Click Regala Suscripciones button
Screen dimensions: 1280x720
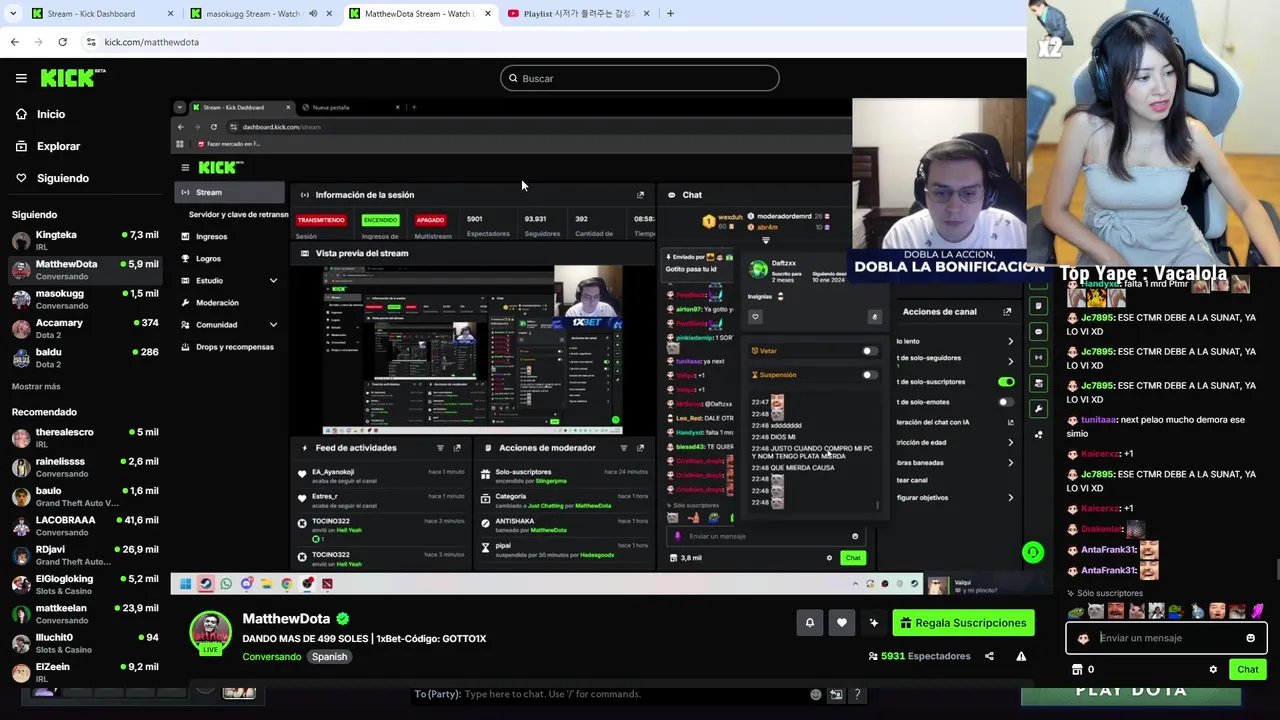click(963, 623)
